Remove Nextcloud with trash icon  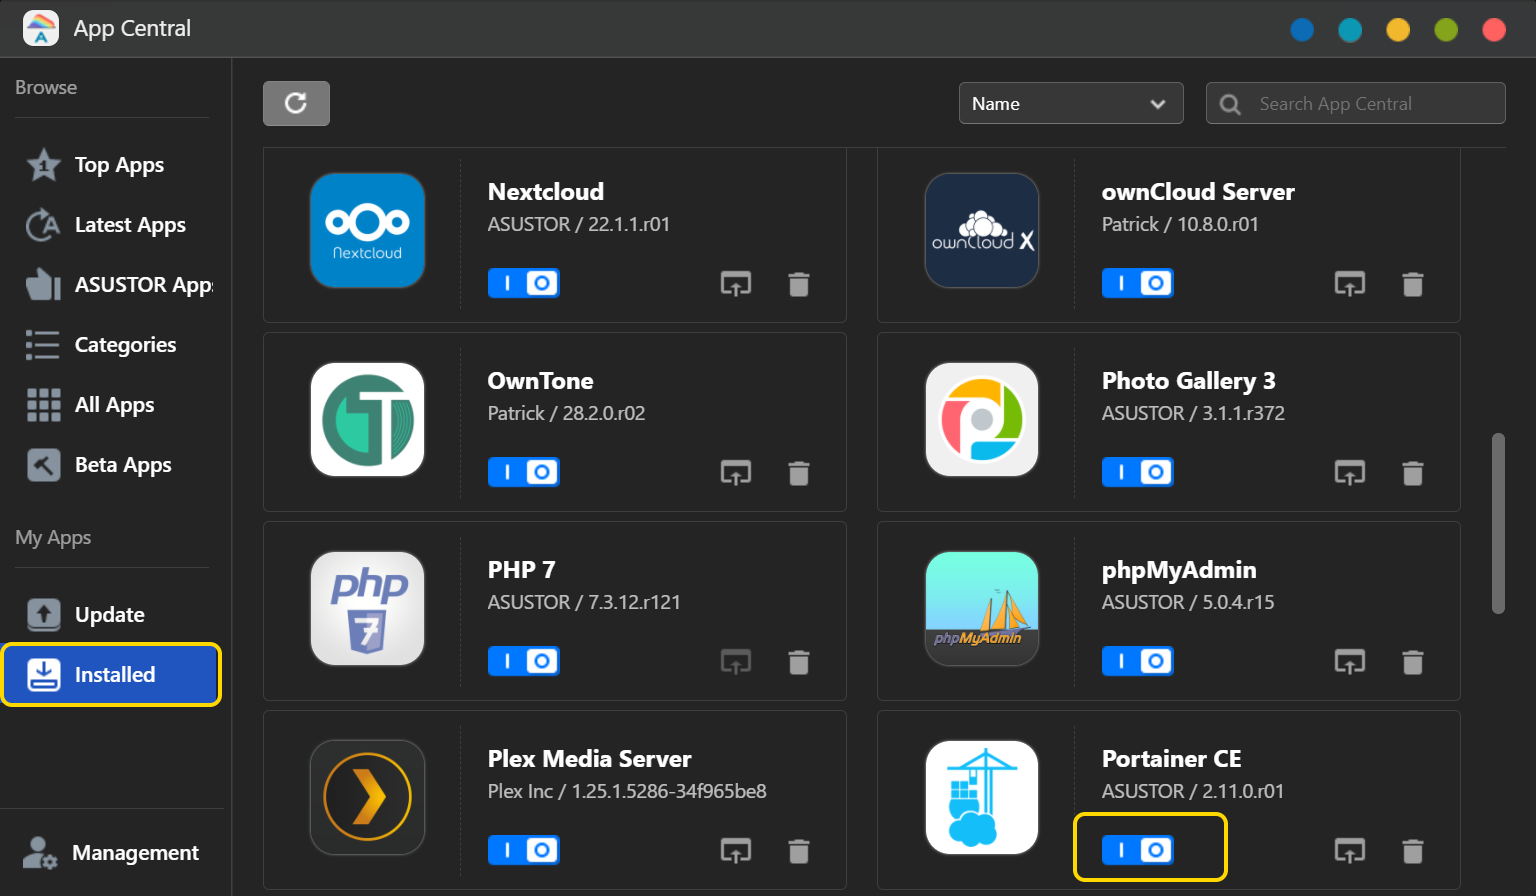click(x=799, y=284)
